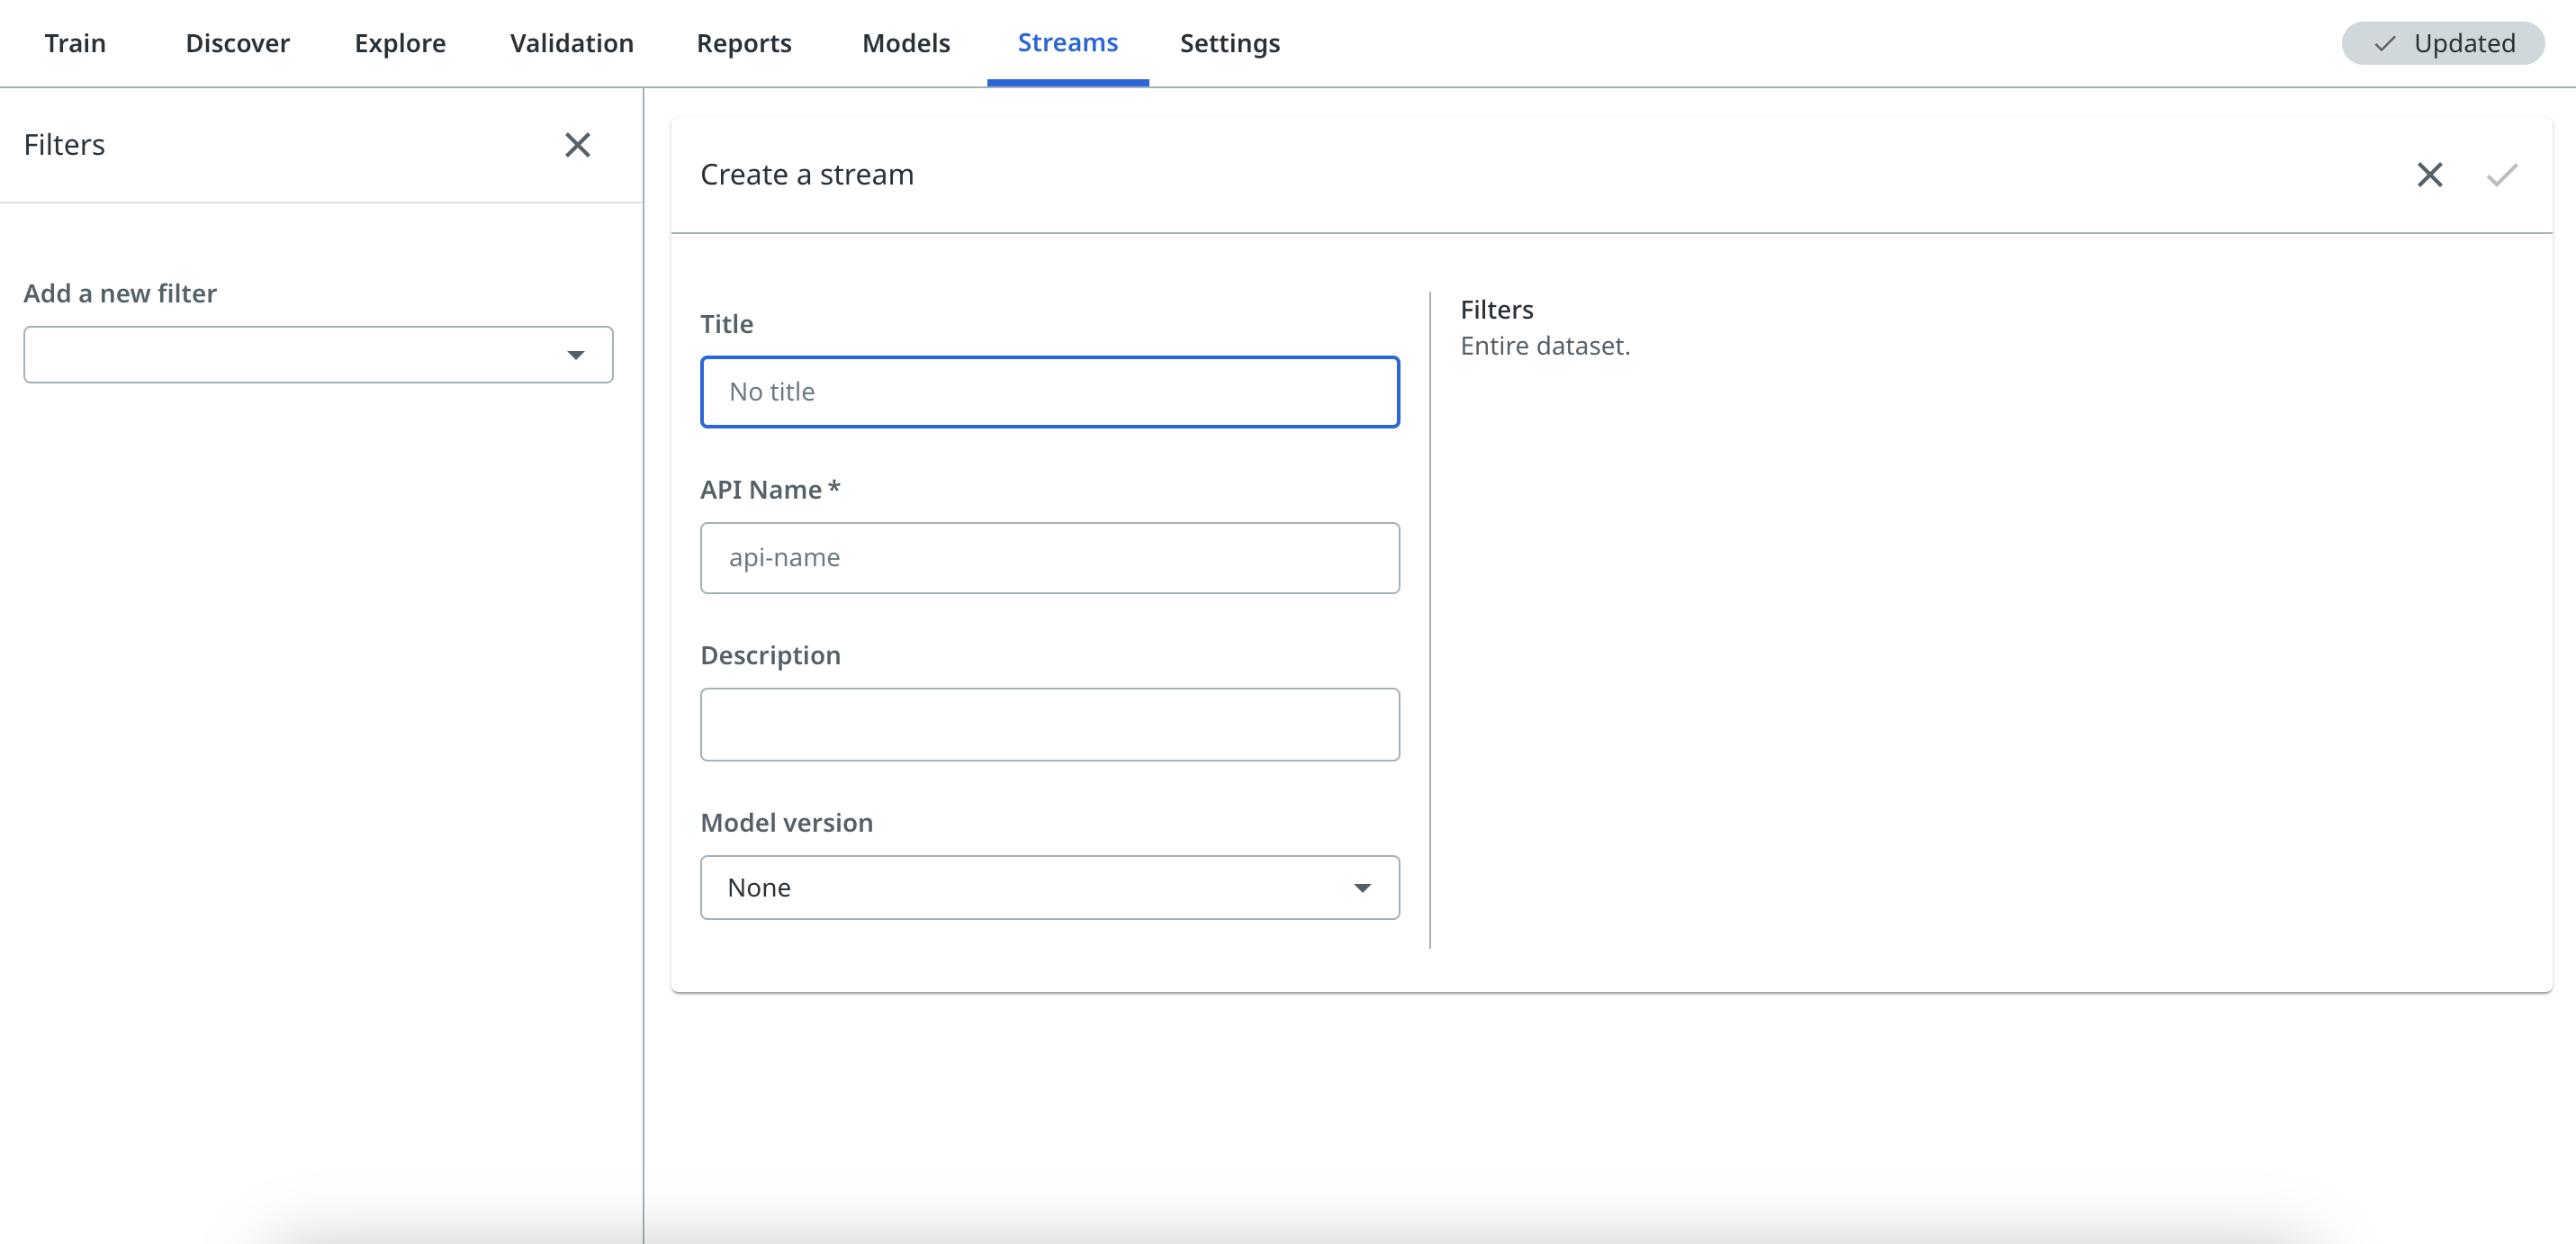Click the Explore tab in navigation

pos(400,41)
